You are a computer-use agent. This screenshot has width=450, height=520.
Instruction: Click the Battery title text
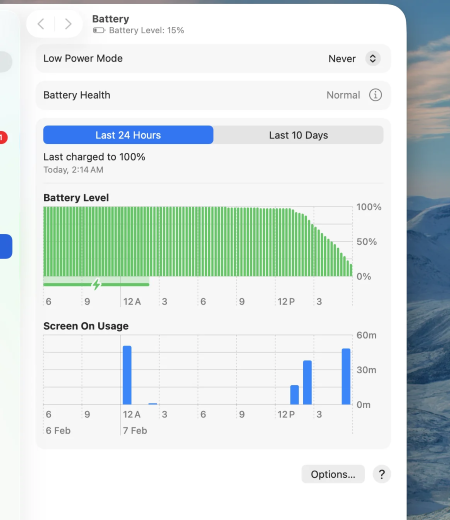pyautogui.click(x=111, y=19)
